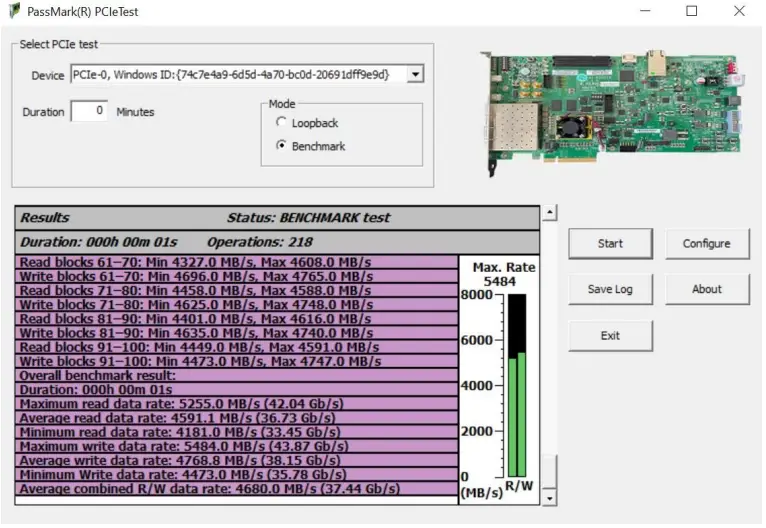Select the 'Read blocks 91–100' result row

[x=236, y=347]
